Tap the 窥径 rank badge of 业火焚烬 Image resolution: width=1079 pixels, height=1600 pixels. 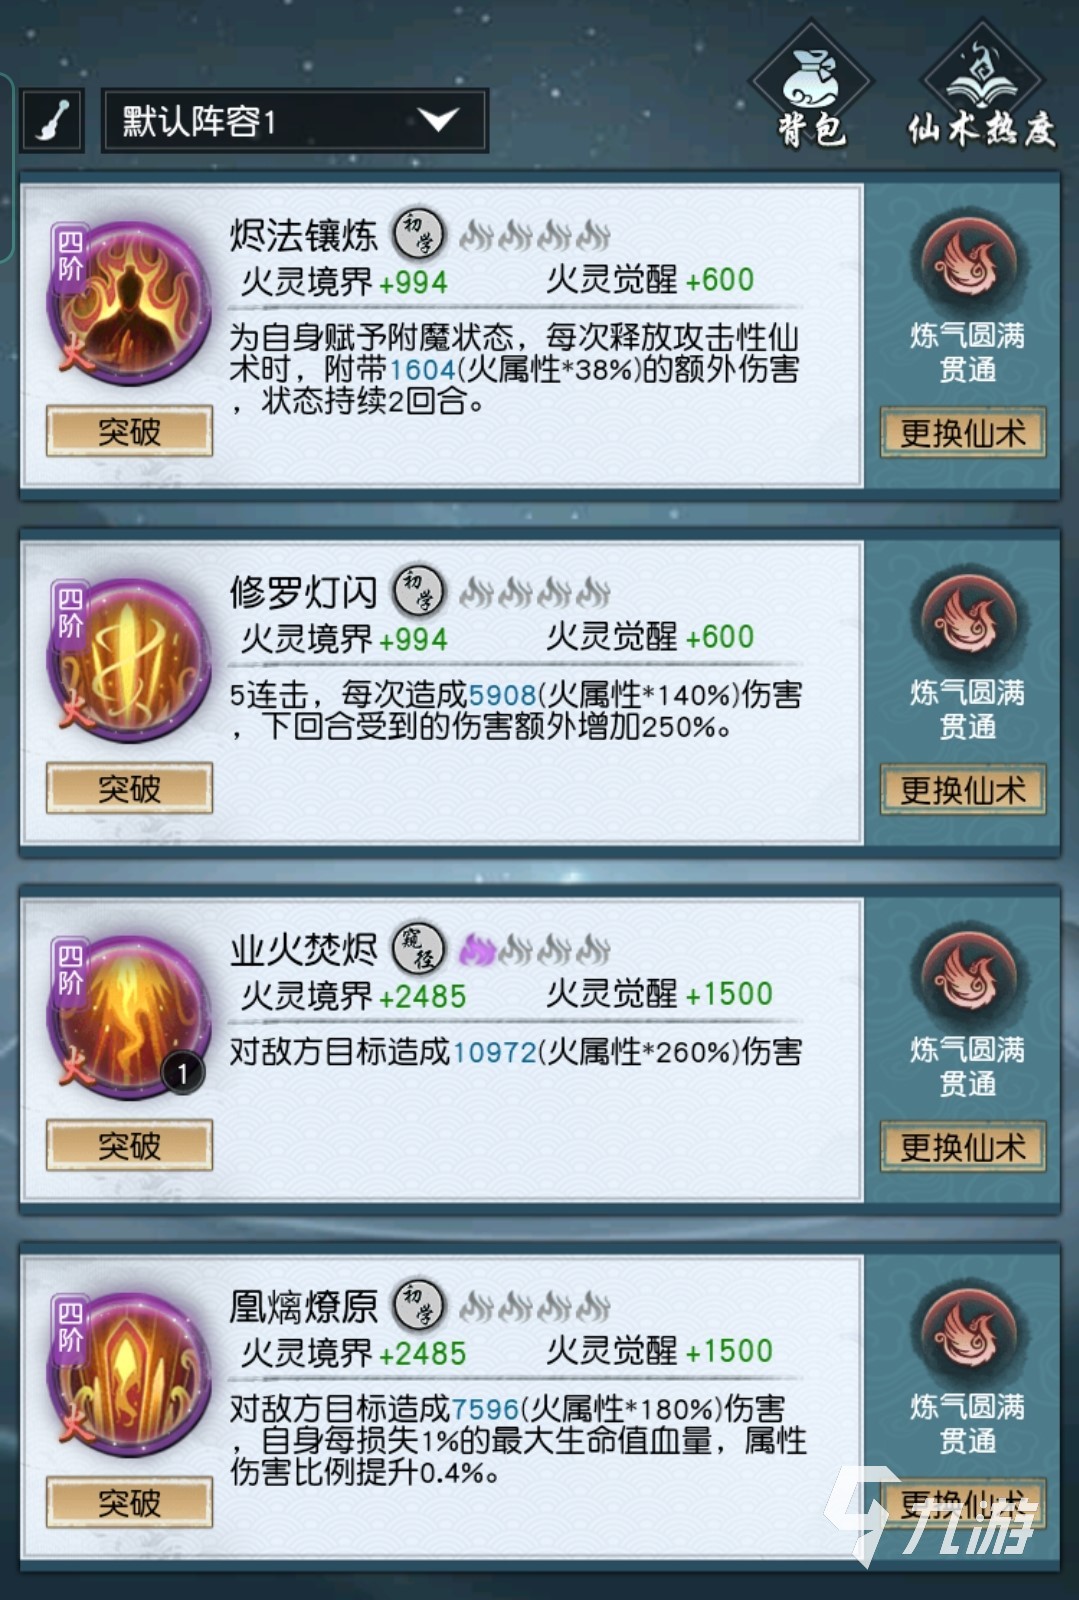[x=418, y=948]
